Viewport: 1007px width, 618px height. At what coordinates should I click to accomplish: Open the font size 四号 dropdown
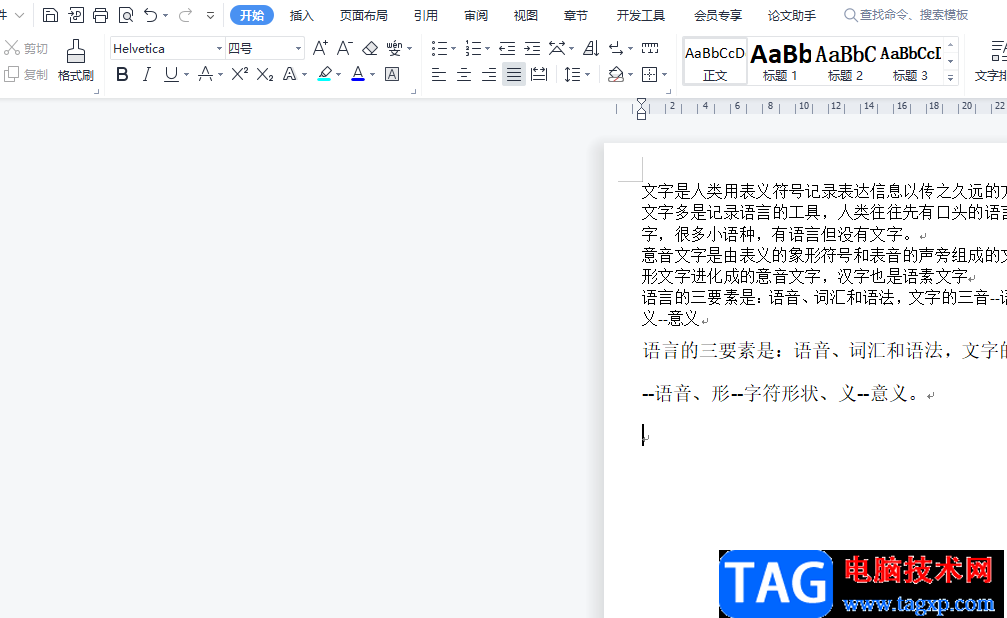pos(299,49)
